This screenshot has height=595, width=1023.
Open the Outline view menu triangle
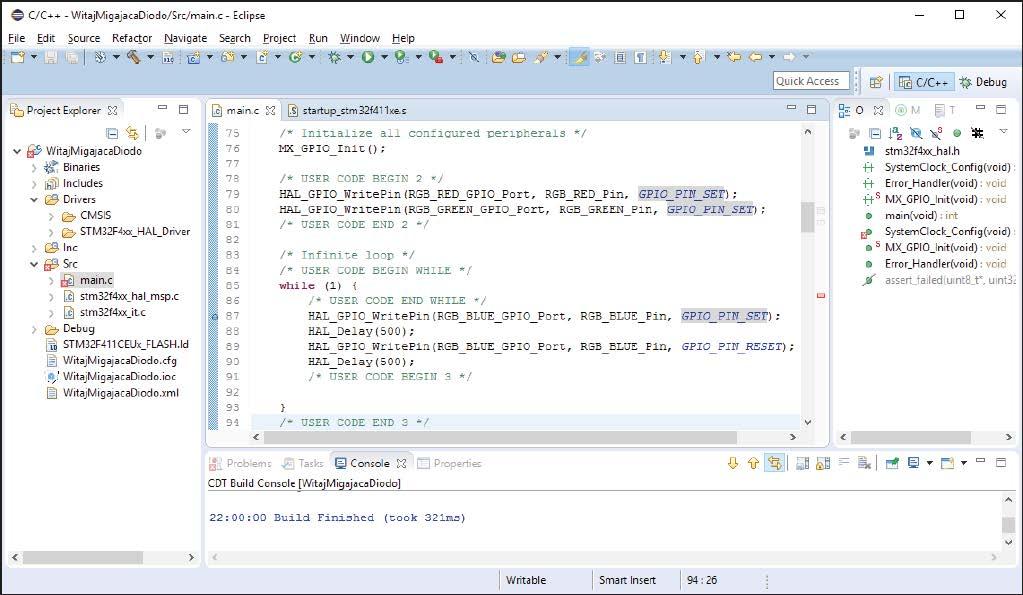pyautogui.click(x=1003, y=132)
